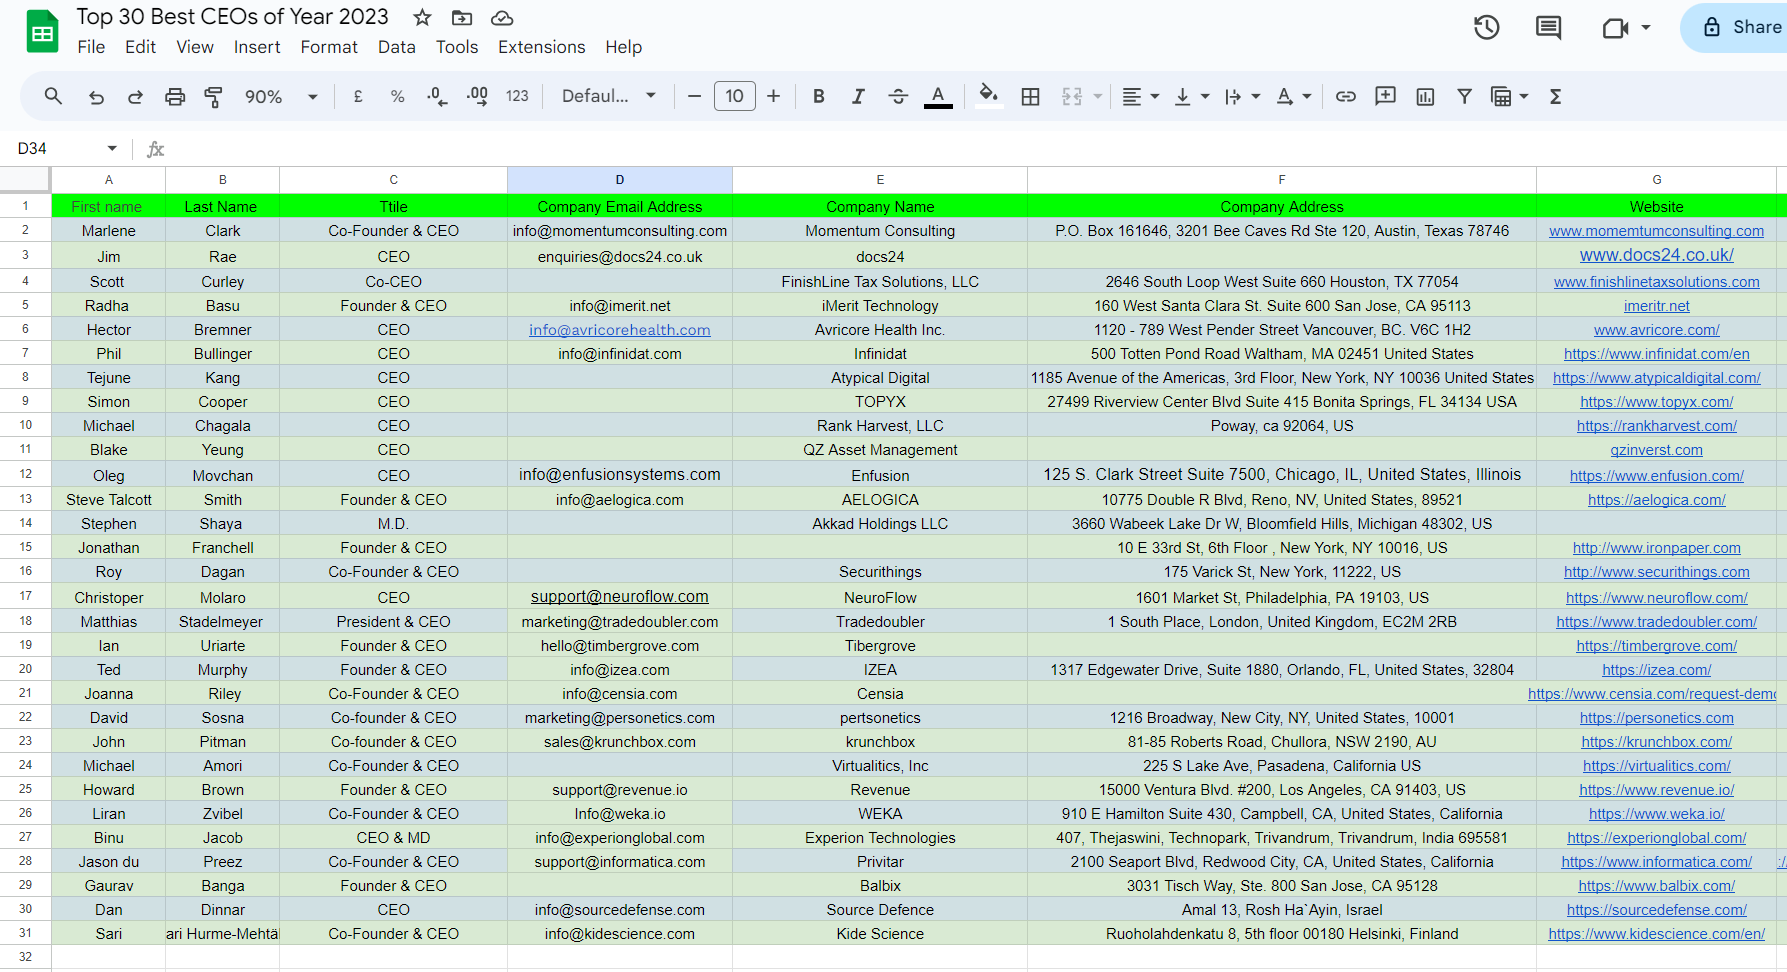The height and width of the screenshot is (972, 1787).
Task: Expand meeting options arrow beside camera
Action: click(1646, 28)
